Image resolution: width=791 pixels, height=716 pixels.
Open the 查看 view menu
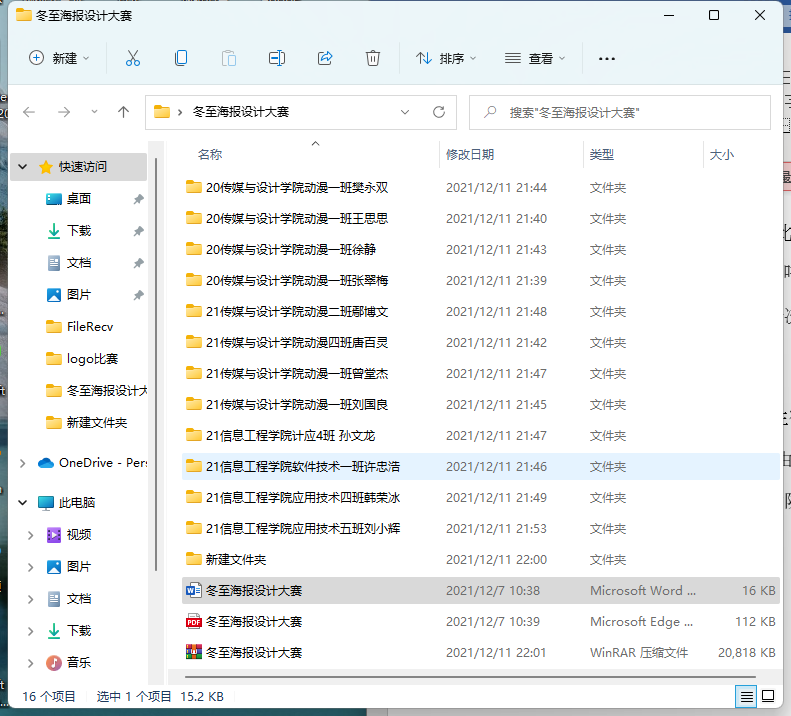pyautogui.click(x=536, y=58)
